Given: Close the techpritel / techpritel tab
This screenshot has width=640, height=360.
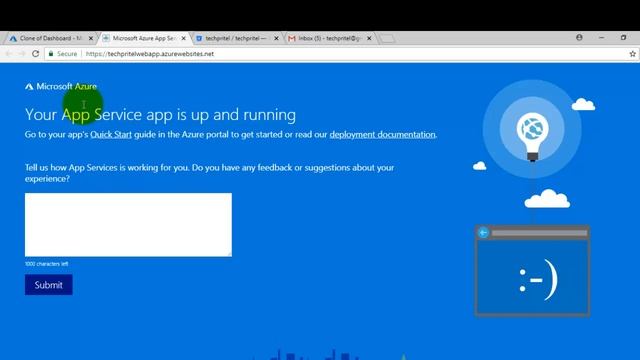Looking at the screenshot, I should pyautogui.click(x=276, y=38).
